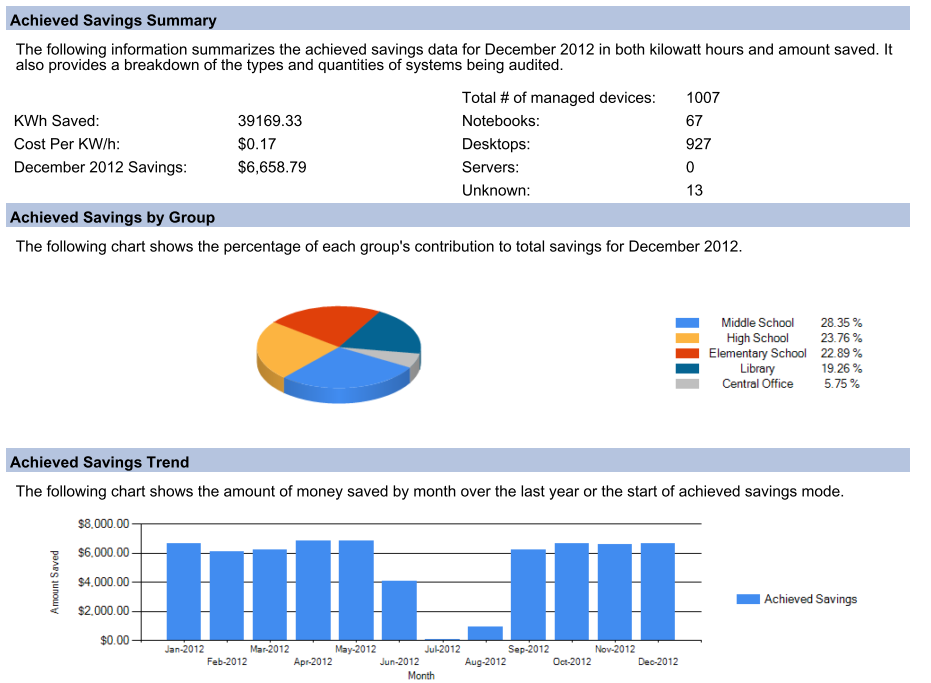This screenshot has height=683, width=931.
Task: Select the Jun-2012 bar in savings trend
Action: click(x=399, y=610)
